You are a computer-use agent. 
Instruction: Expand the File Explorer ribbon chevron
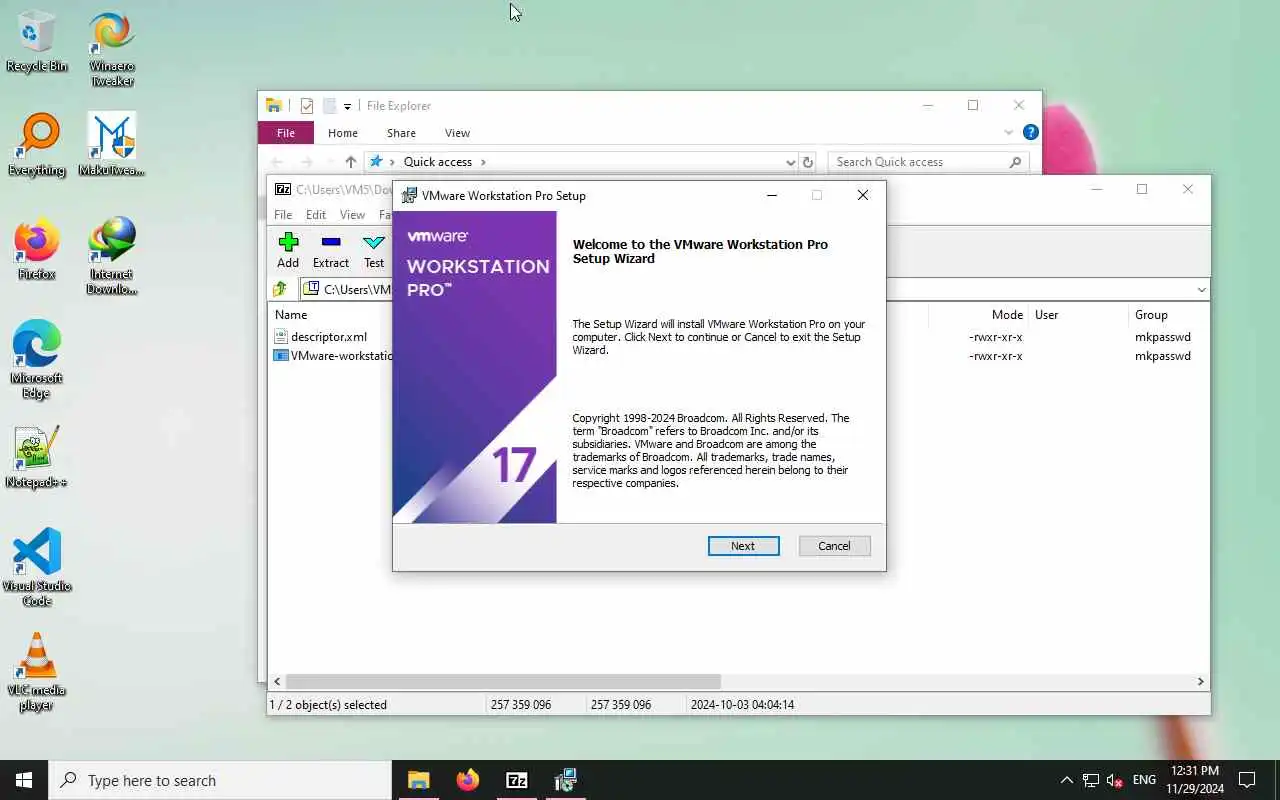click(x=1008, y=132)
